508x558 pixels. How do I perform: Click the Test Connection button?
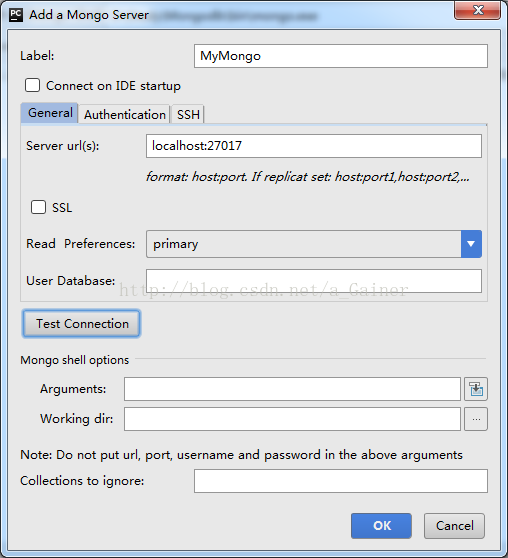click(x=82, y=323)
